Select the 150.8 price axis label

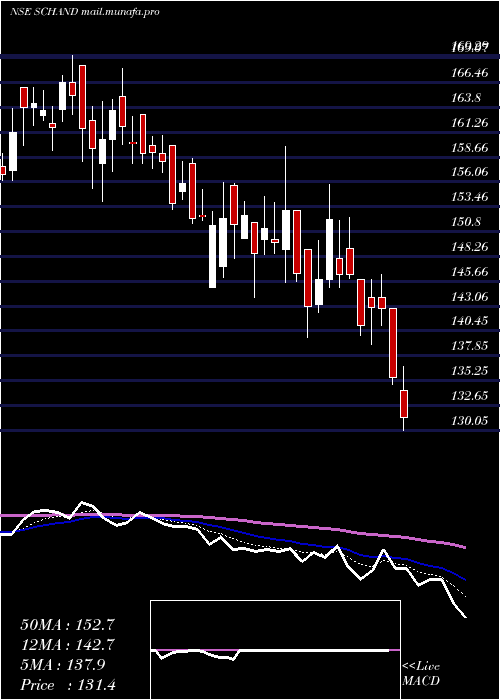(x=466, y=221)
